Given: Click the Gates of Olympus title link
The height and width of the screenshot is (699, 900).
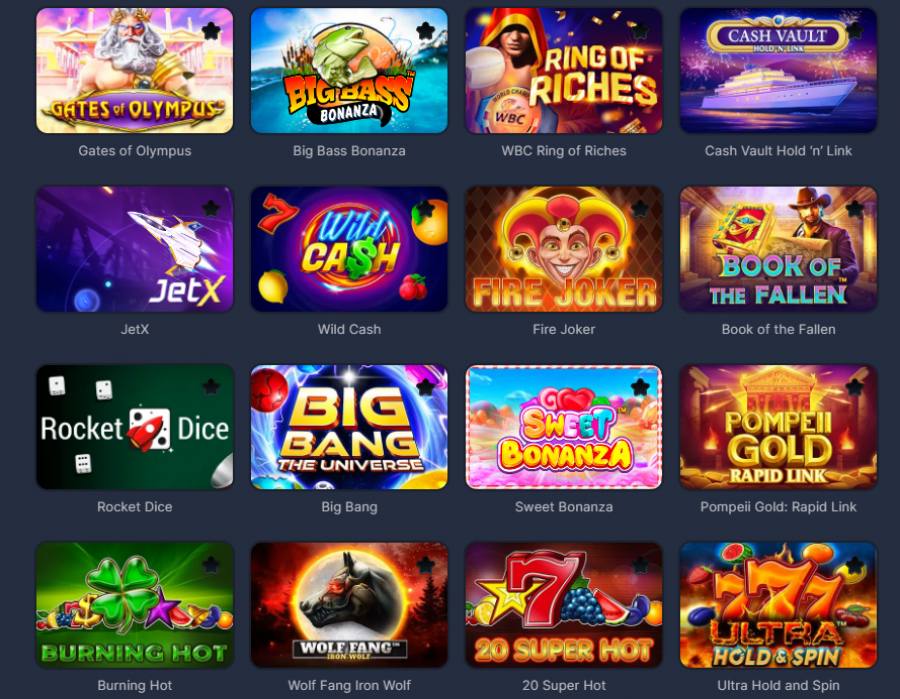Looking at the screenshot, I should coord(135,151).
